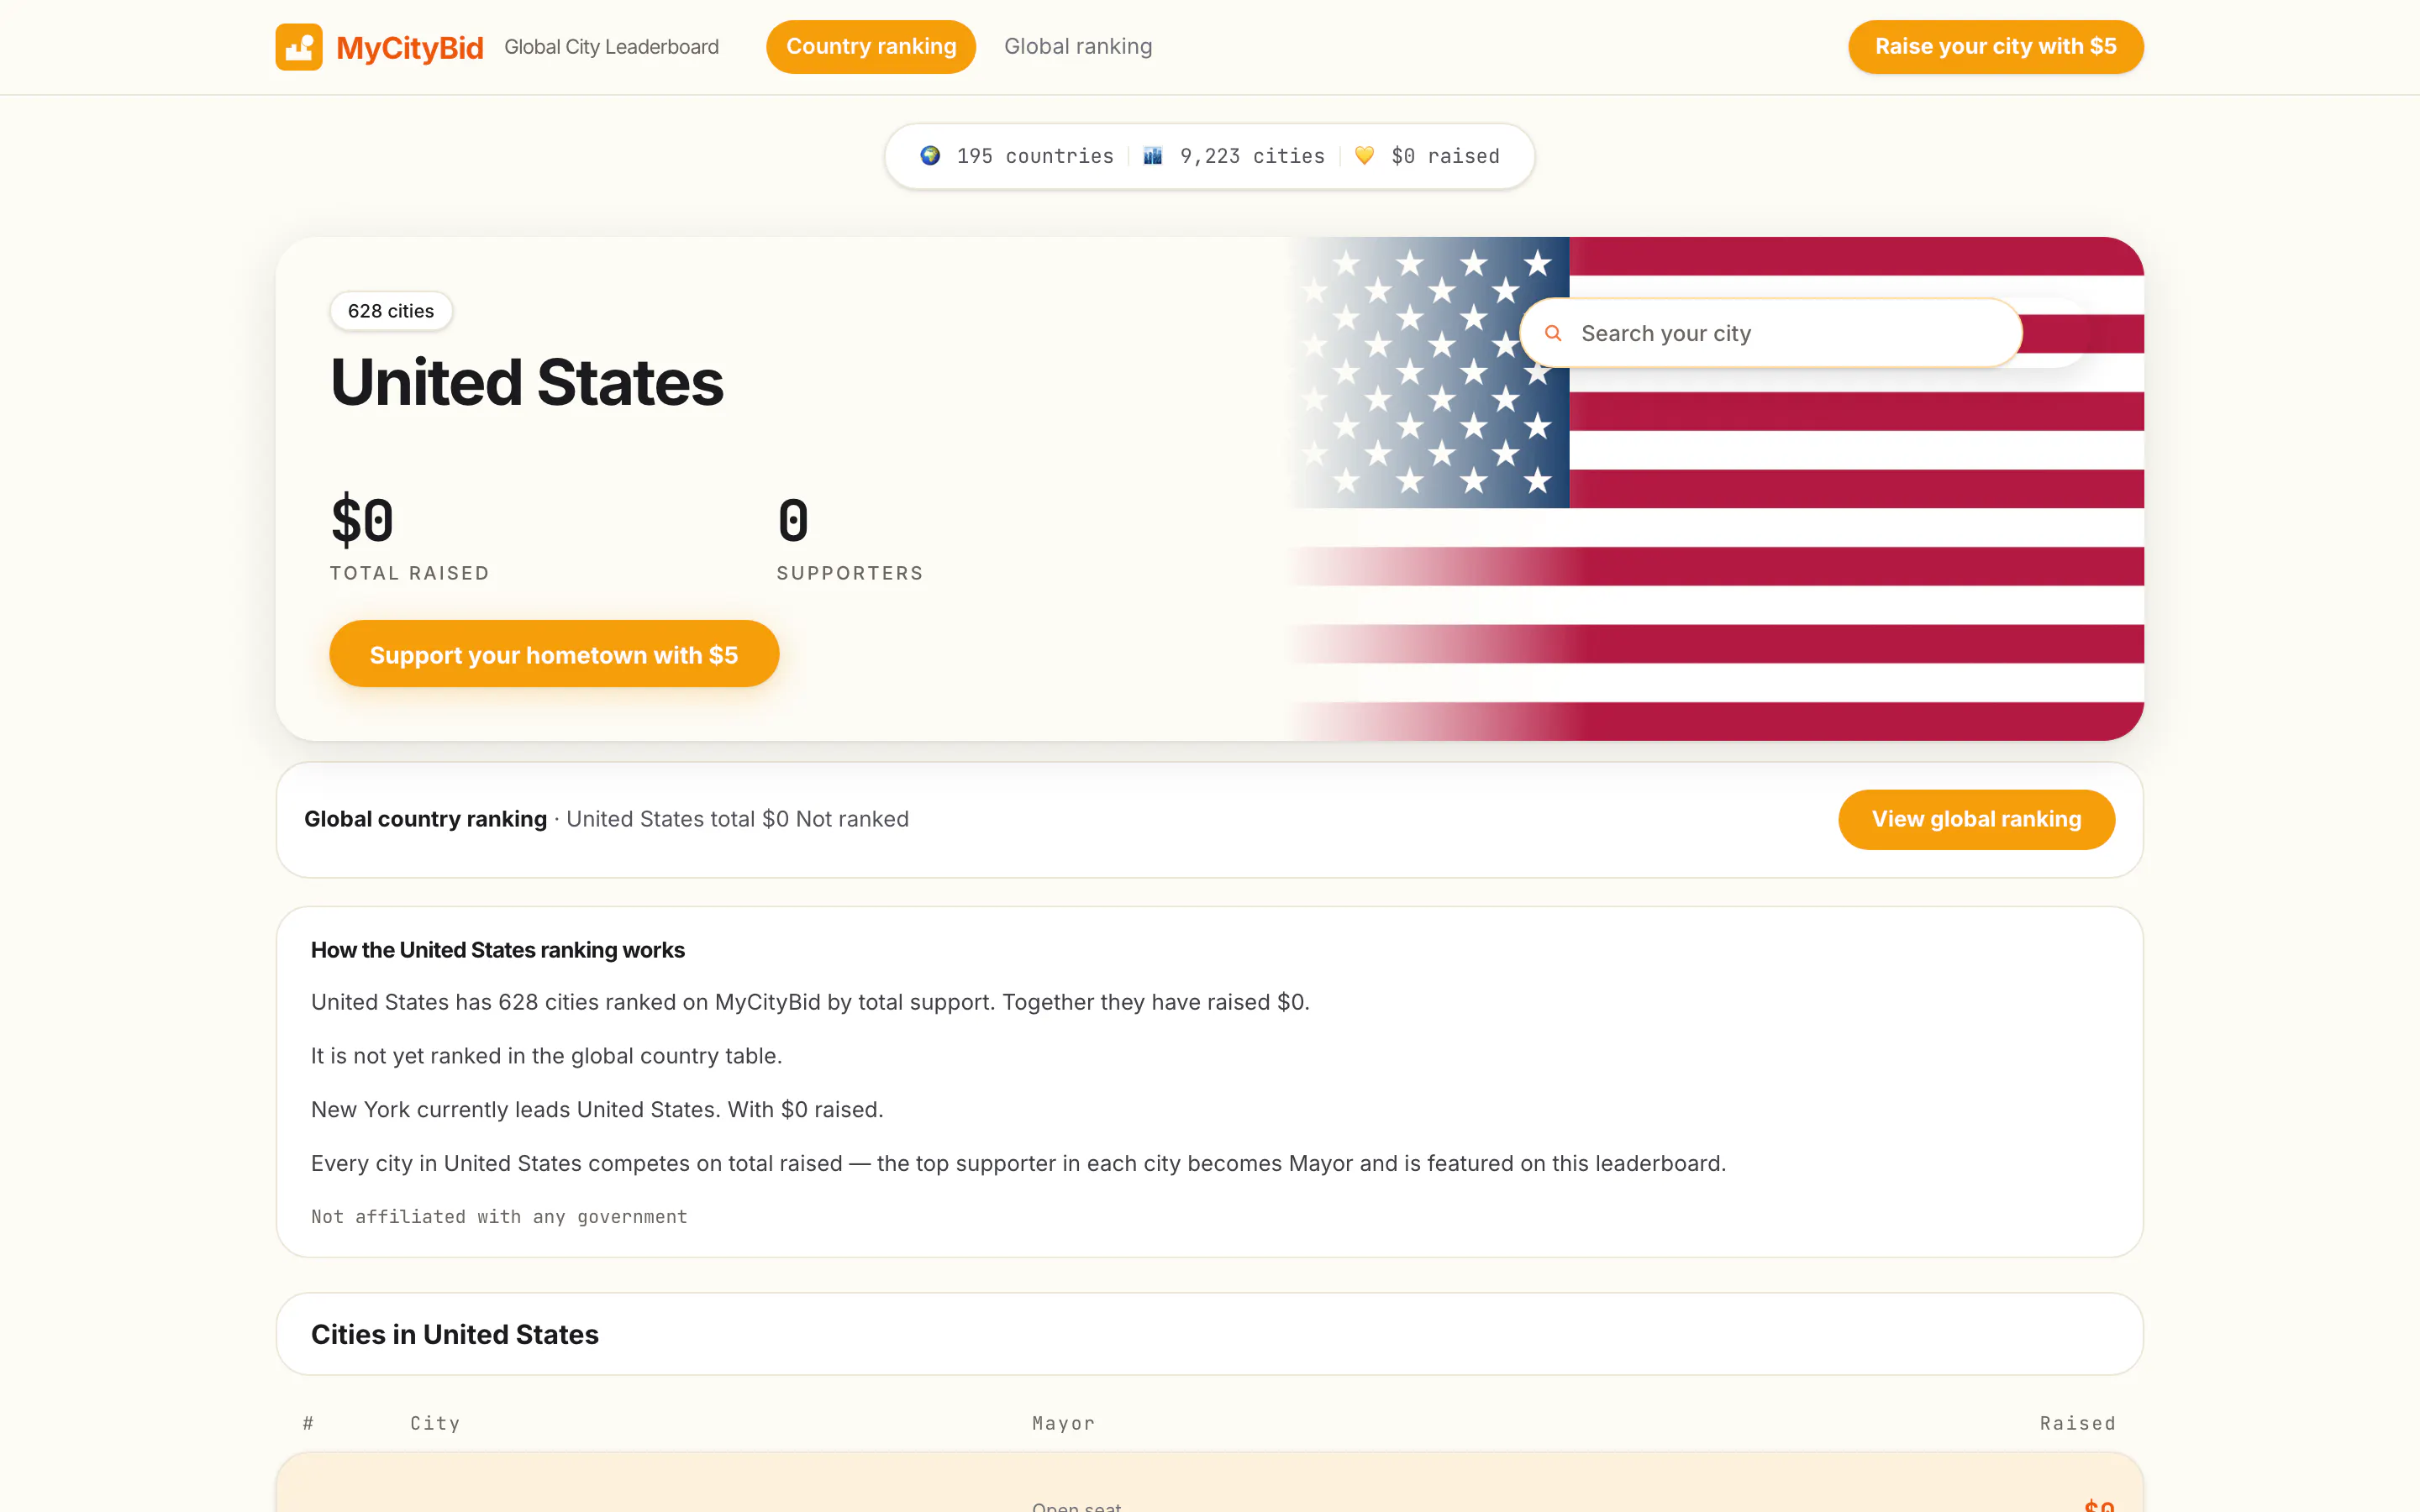The width and height of the screenshot is (2420, 1512).
Task: Click the top supporter becomes Mayor sentence
Action: [1019, 1164]
